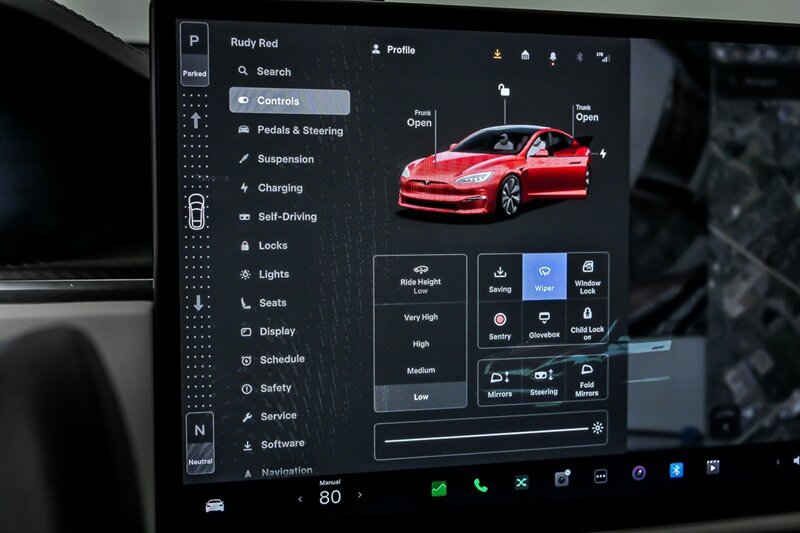
Task: Tap the Fold Mirrors button
Action: coord(587,380)
